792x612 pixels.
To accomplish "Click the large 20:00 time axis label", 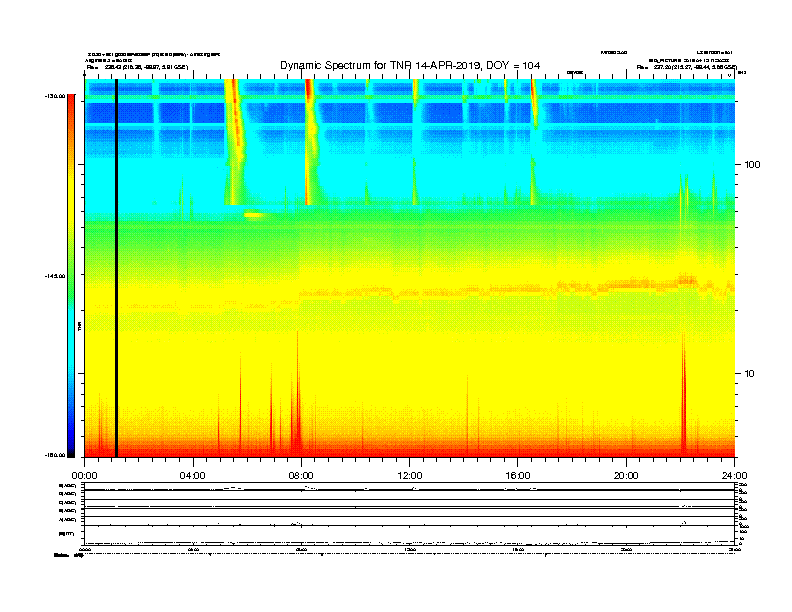I will (x=626, y=476).
